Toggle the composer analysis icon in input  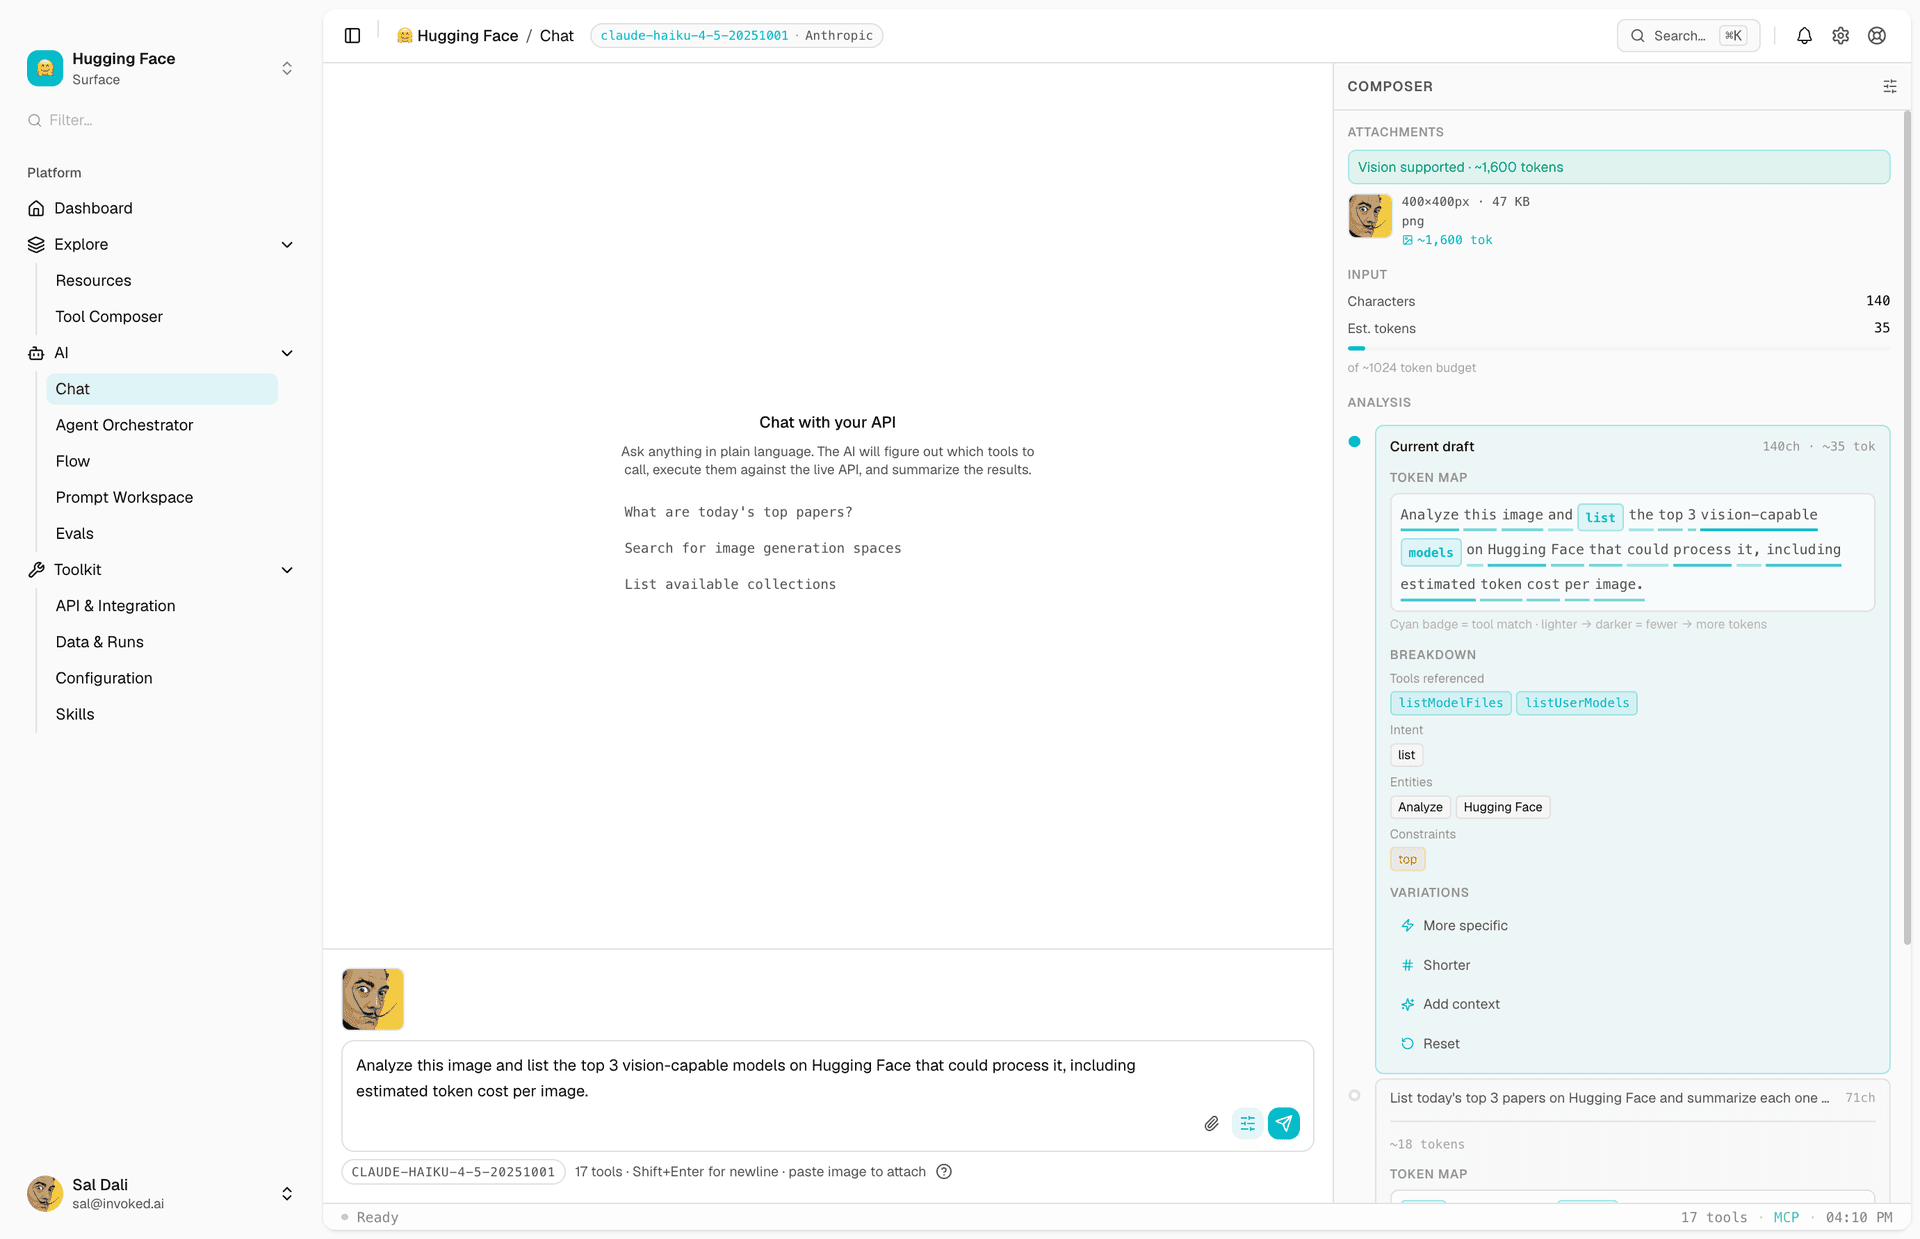point(1247,1124)
